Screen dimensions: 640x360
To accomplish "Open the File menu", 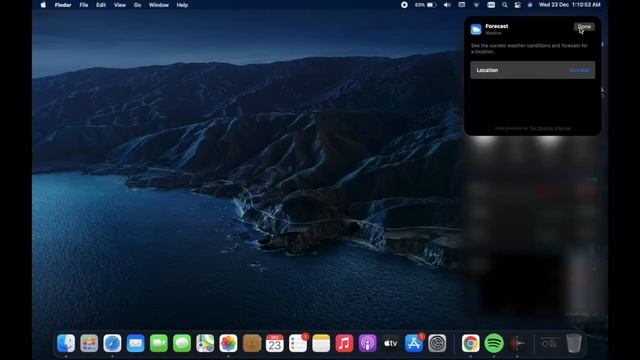I will tap(84, 5).
